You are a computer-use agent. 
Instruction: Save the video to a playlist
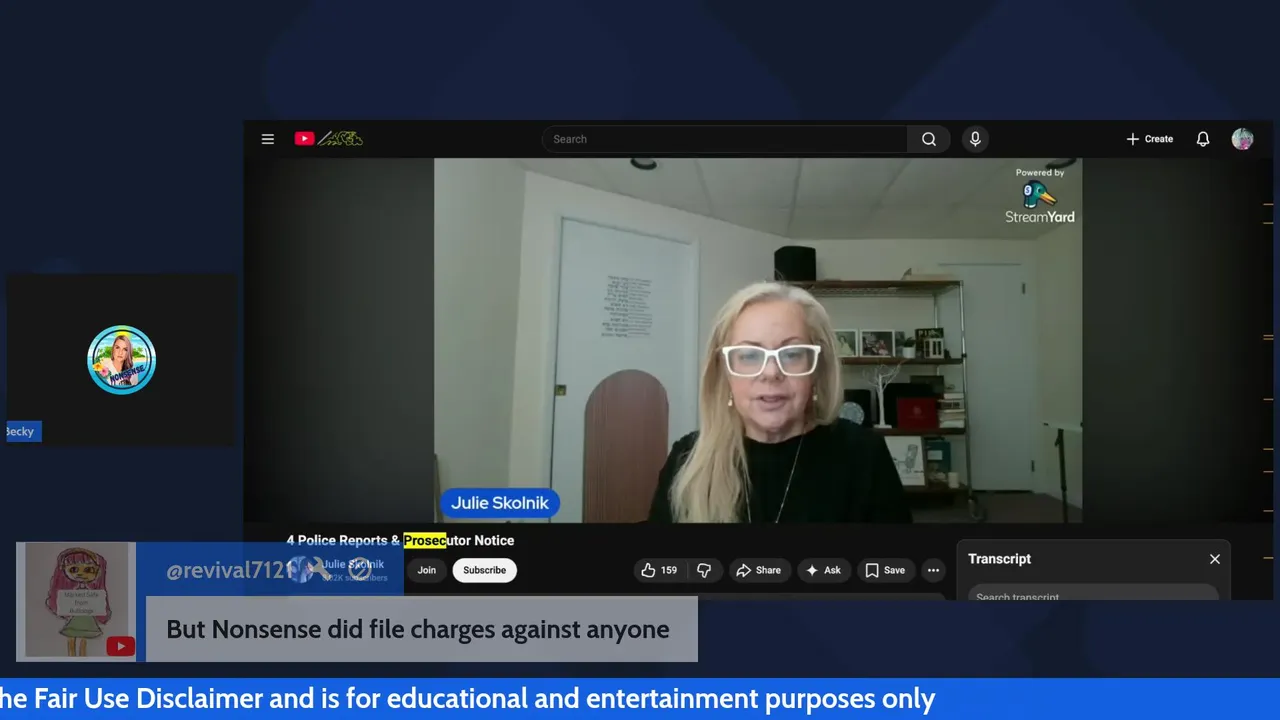pos(885,570)
